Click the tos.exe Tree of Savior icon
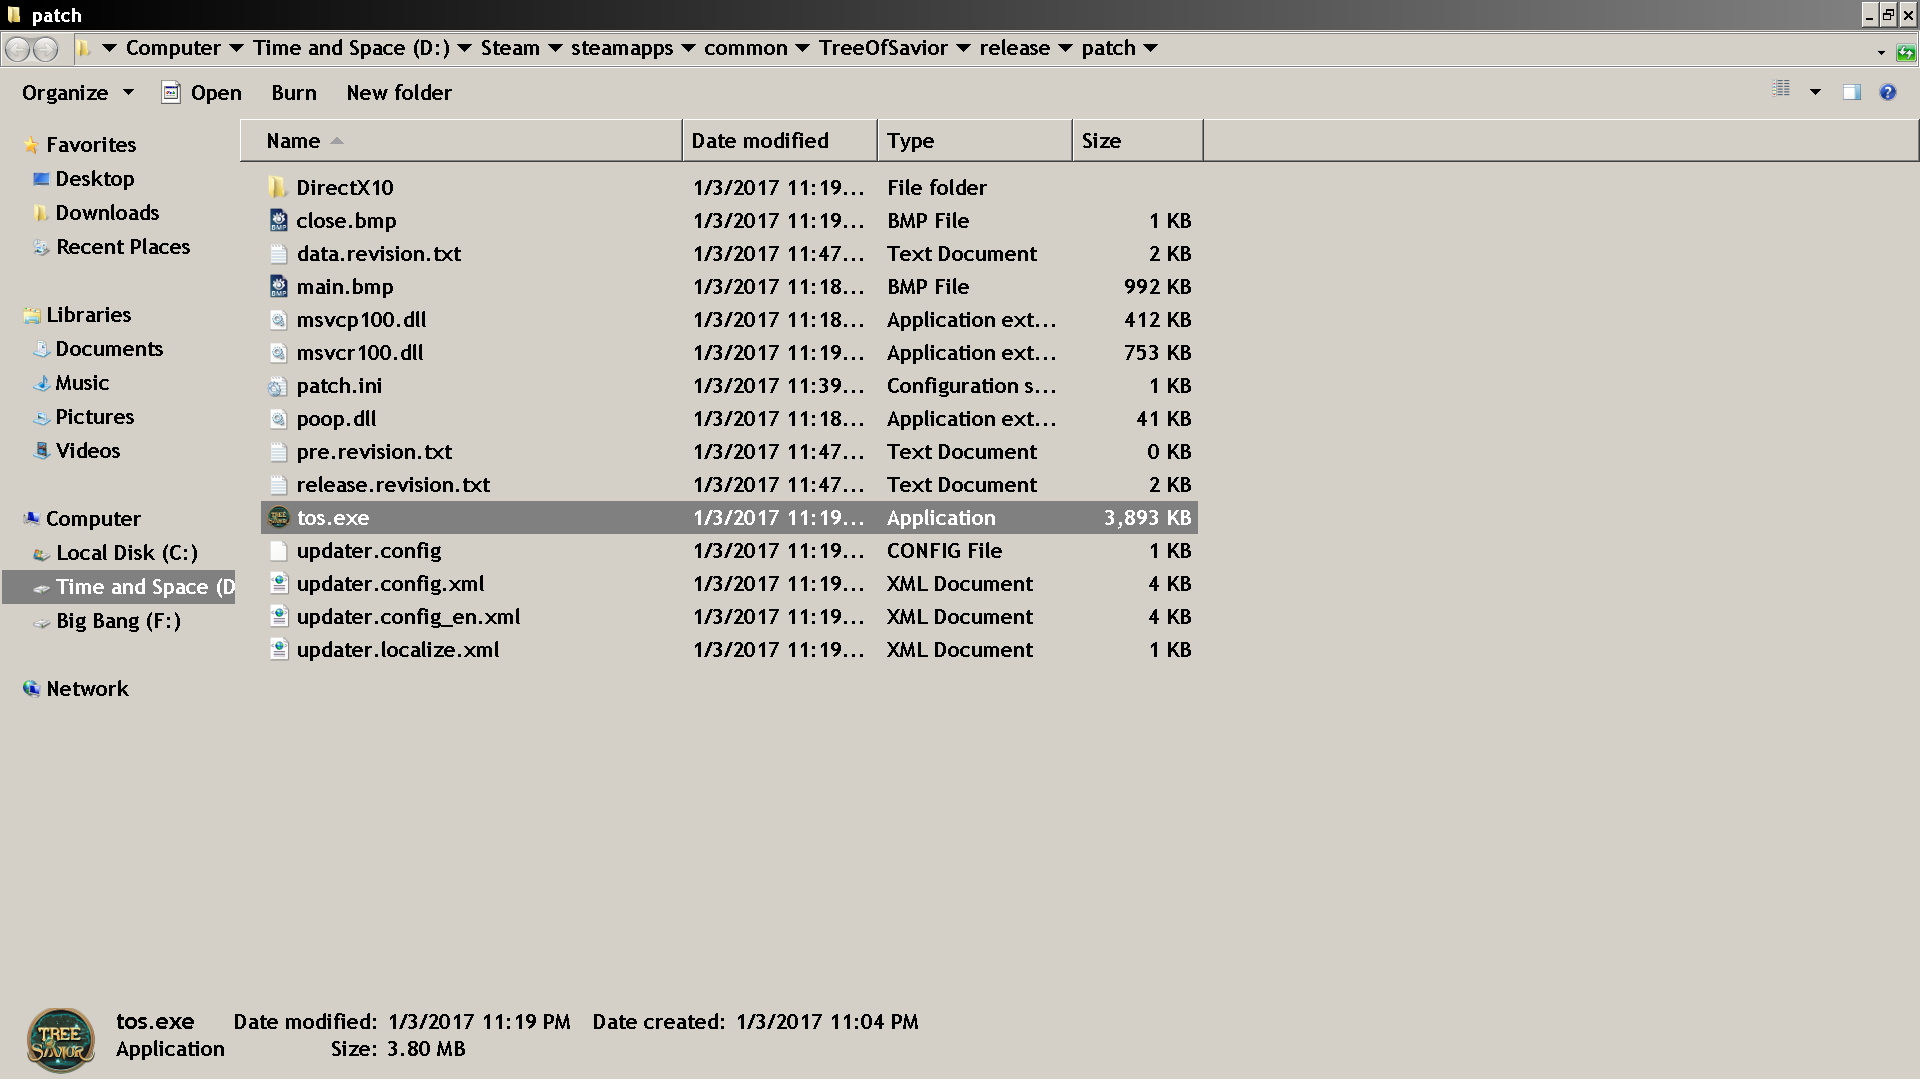The image size is (1920, 1080). 279,518
